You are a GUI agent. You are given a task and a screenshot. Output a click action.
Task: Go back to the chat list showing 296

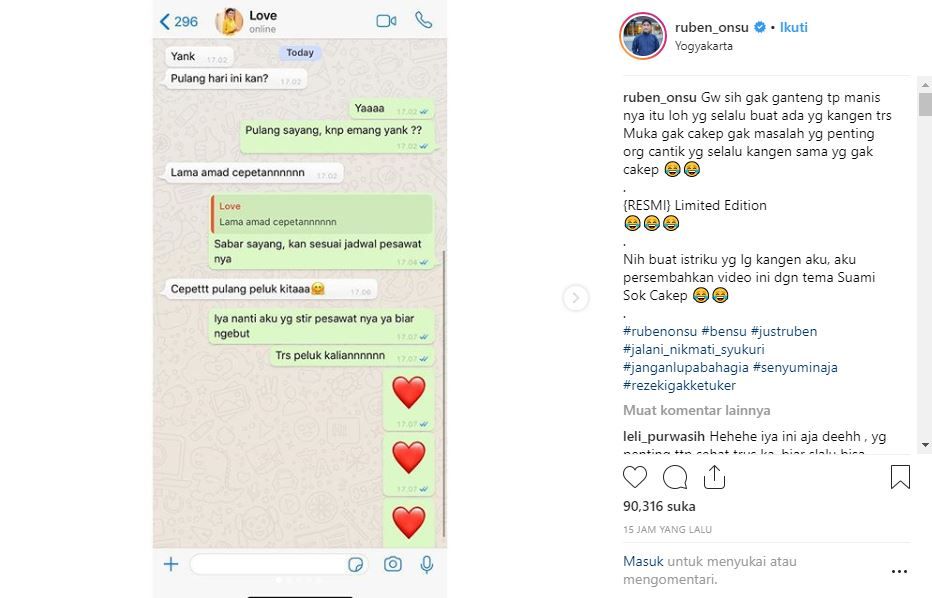click(x=179, y=22)
